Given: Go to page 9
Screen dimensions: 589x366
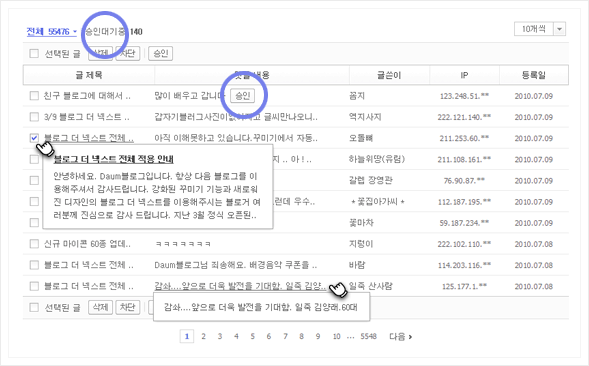Looking at the screenshot, I should [x=318, y=336].
